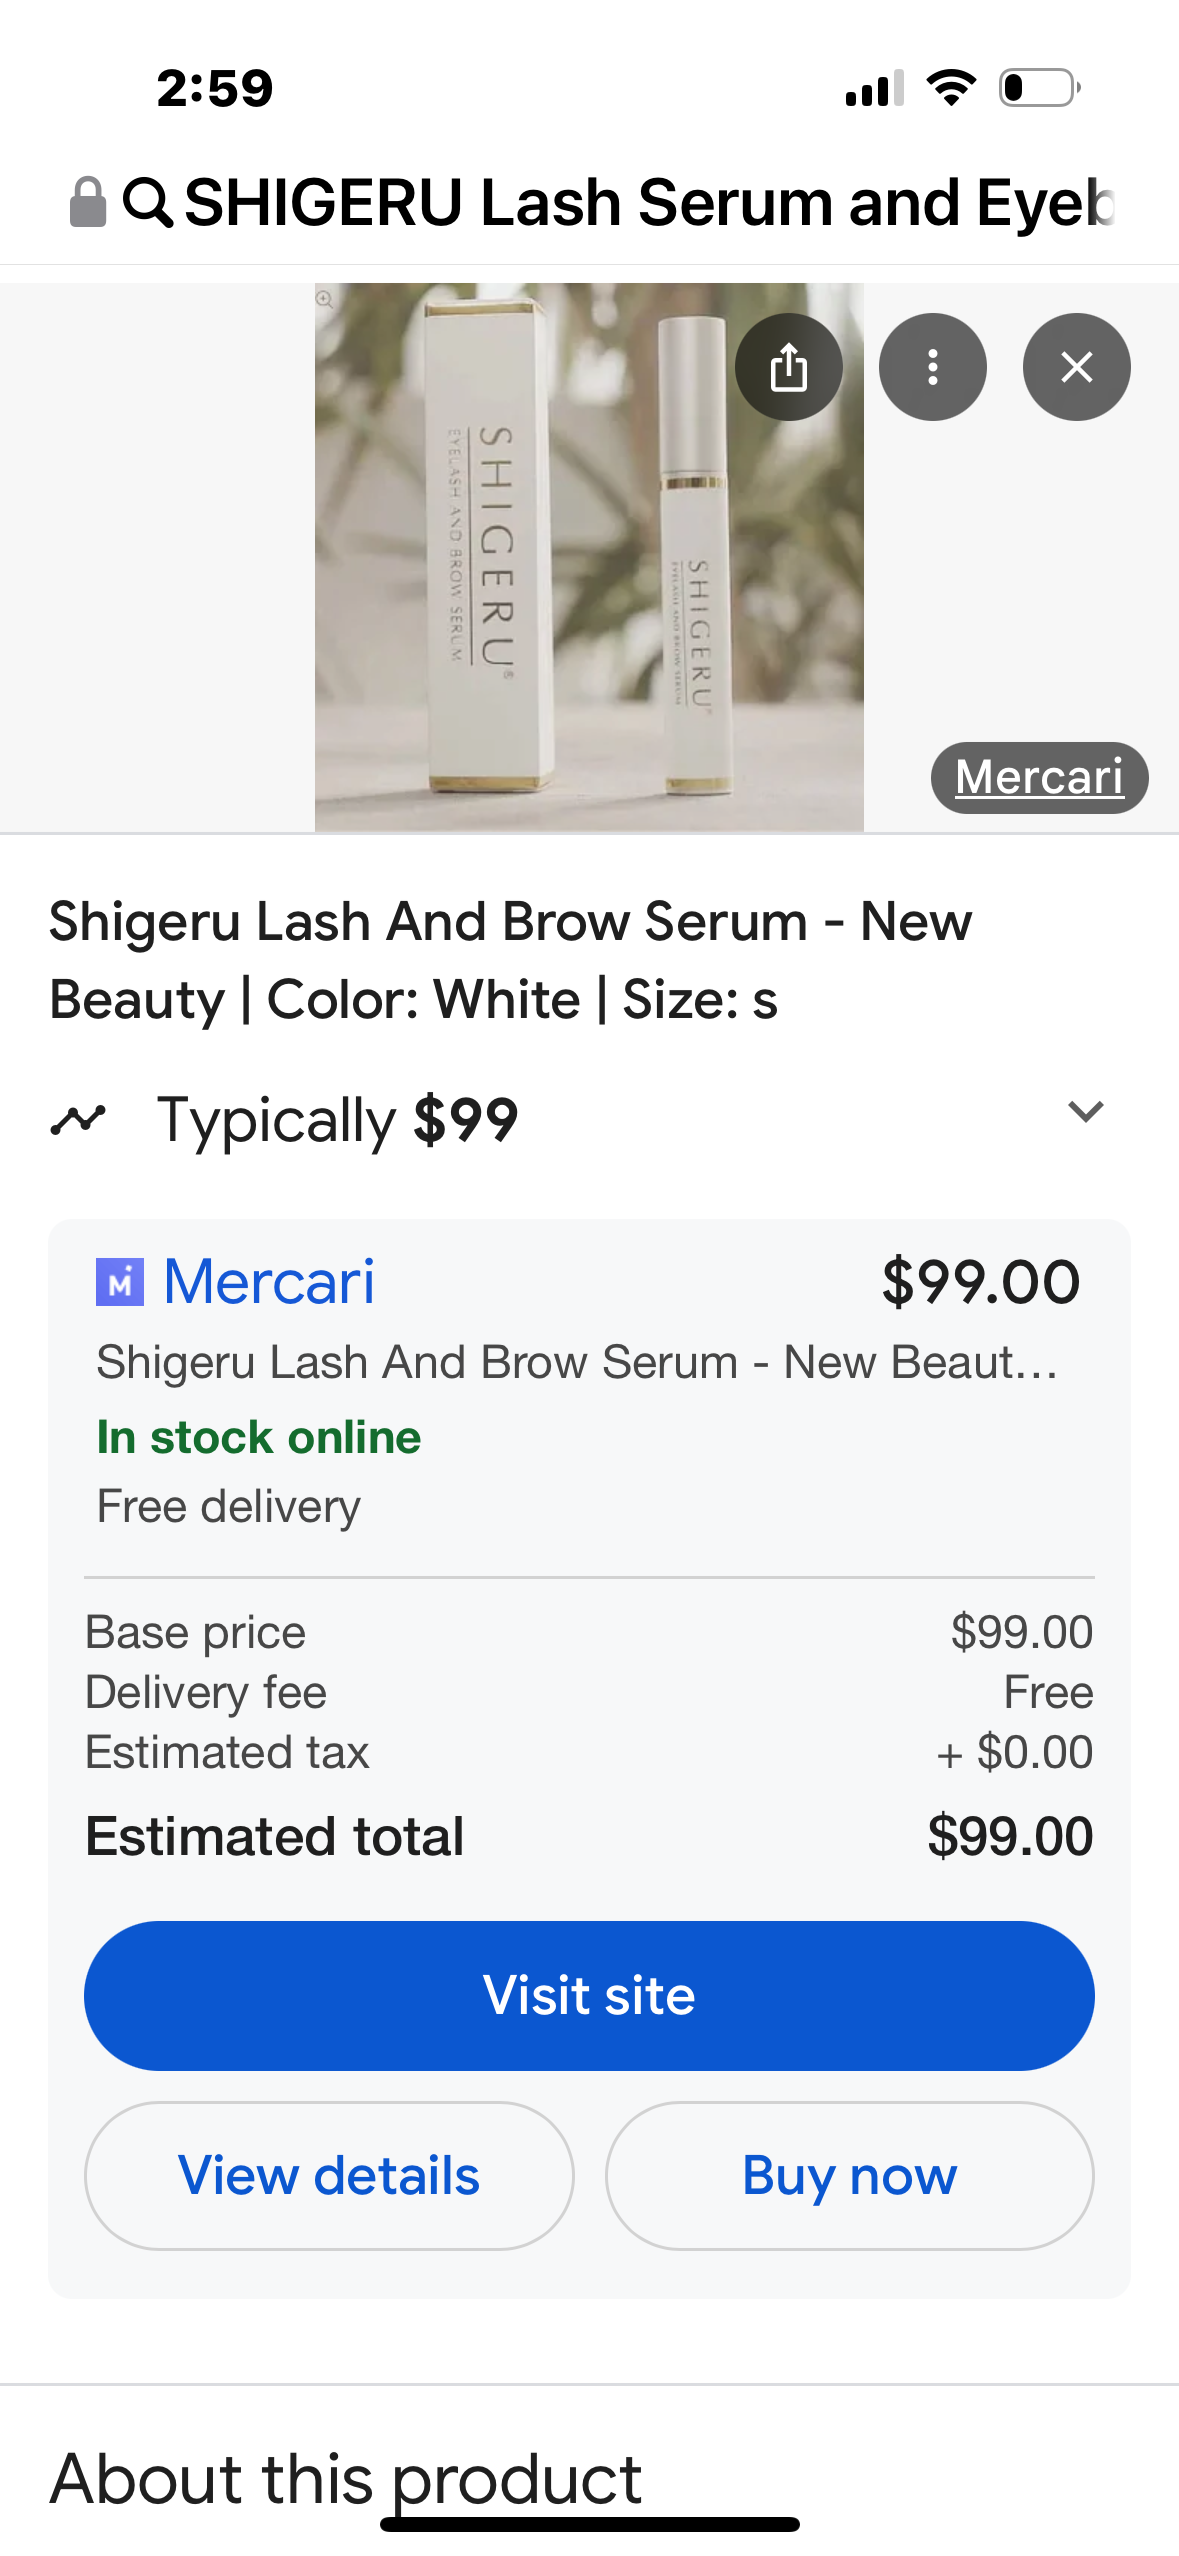Viewport: 1179px width, 2556px height.
Task: Tap the Buy now button
Action: point(849,2176)
